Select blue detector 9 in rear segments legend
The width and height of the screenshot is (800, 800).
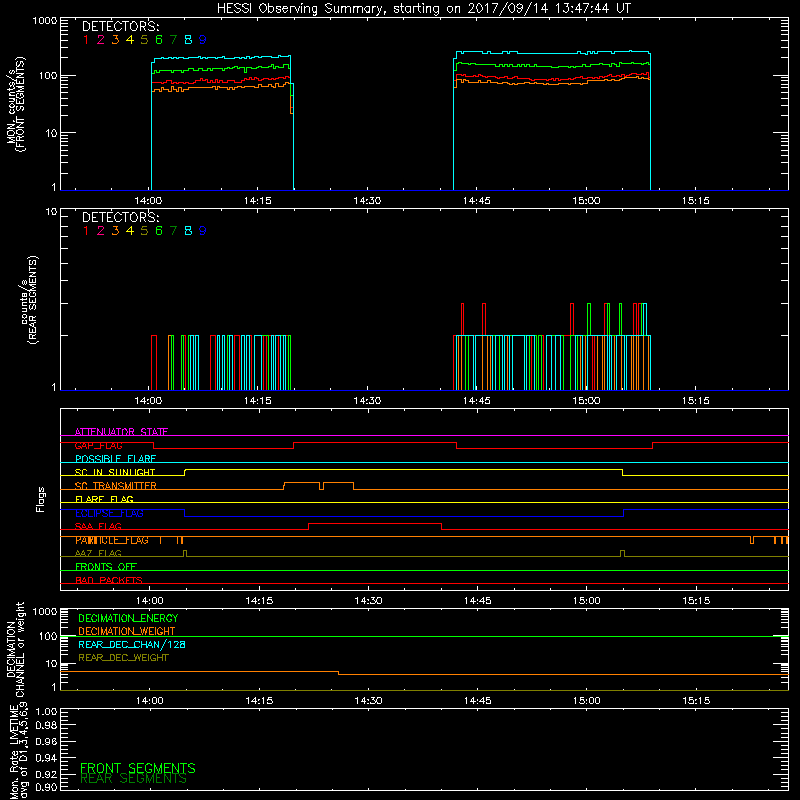click(203, 231)
